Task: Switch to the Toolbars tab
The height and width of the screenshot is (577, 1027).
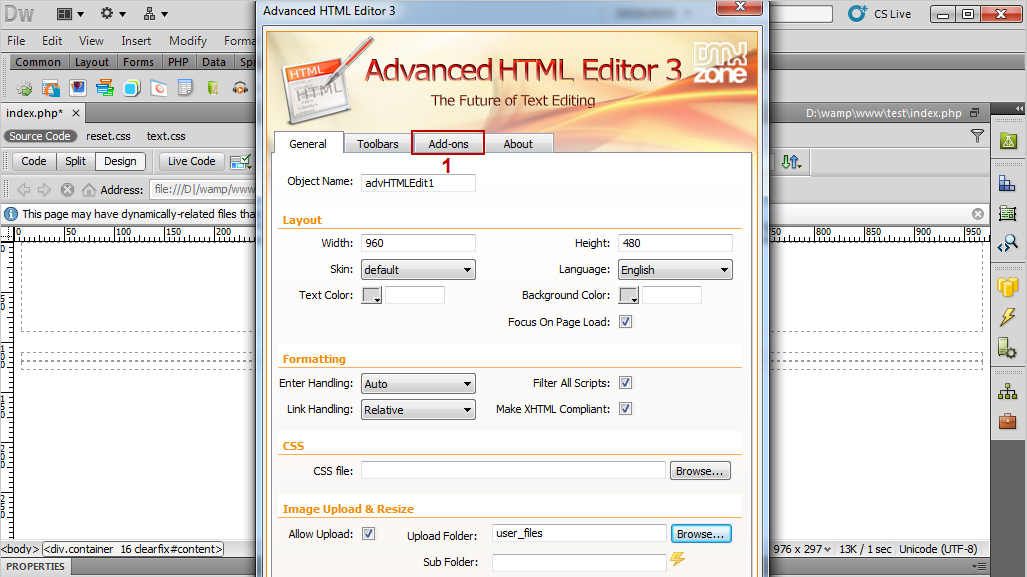Action: point(377,143)
